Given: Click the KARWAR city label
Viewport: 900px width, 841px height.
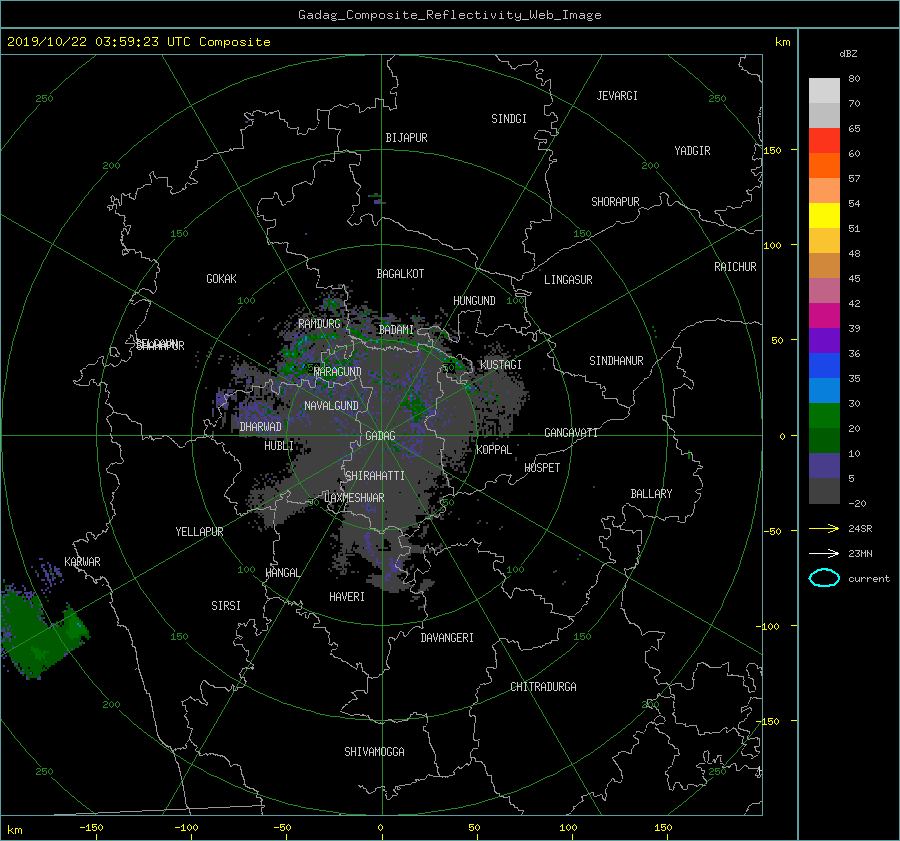Looking at the screenshot, I should 82,562.
